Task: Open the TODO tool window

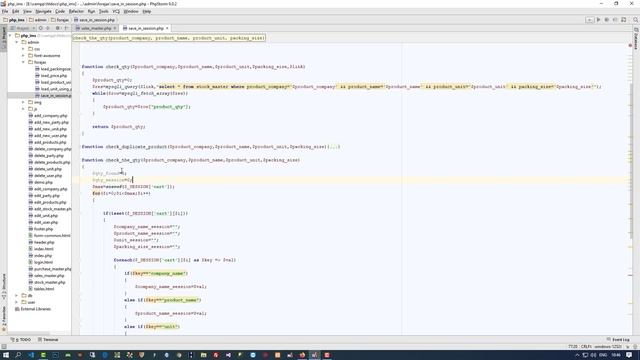Action: pyautogui.click(x=20, y=340)
